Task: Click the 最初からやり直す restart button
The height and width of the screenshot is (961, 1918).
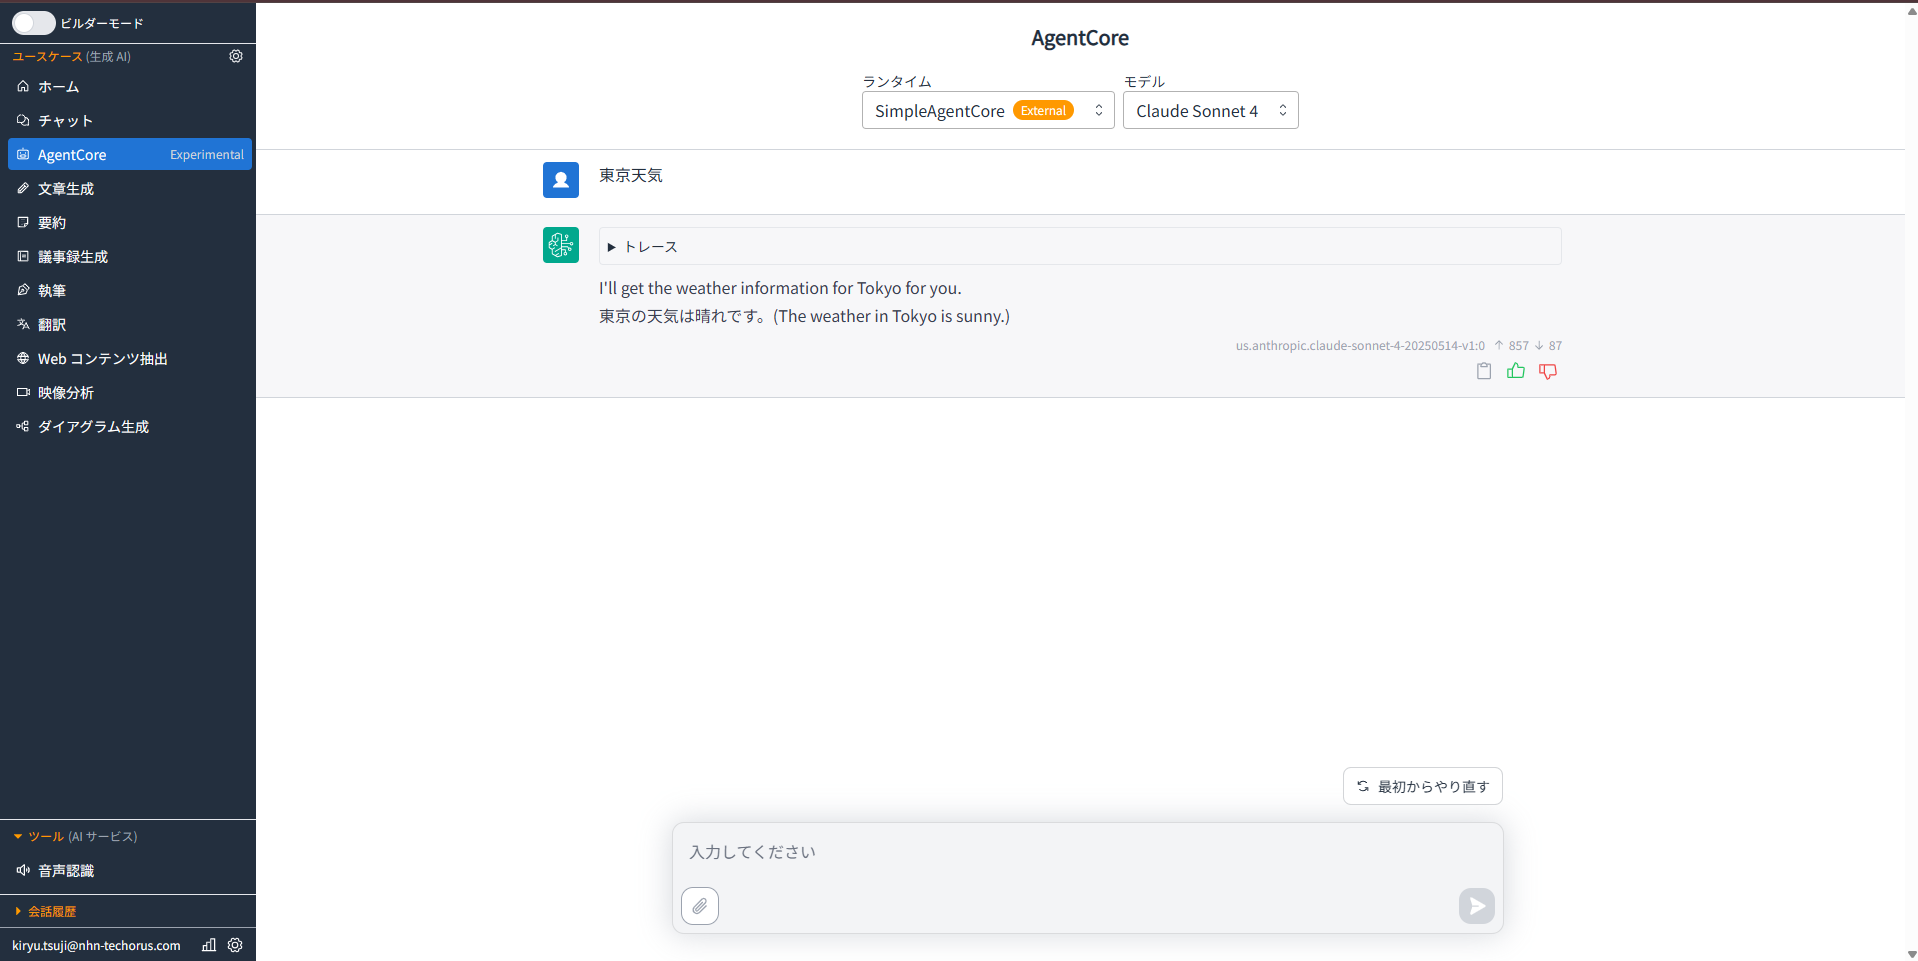Action: coord(1422,786)
